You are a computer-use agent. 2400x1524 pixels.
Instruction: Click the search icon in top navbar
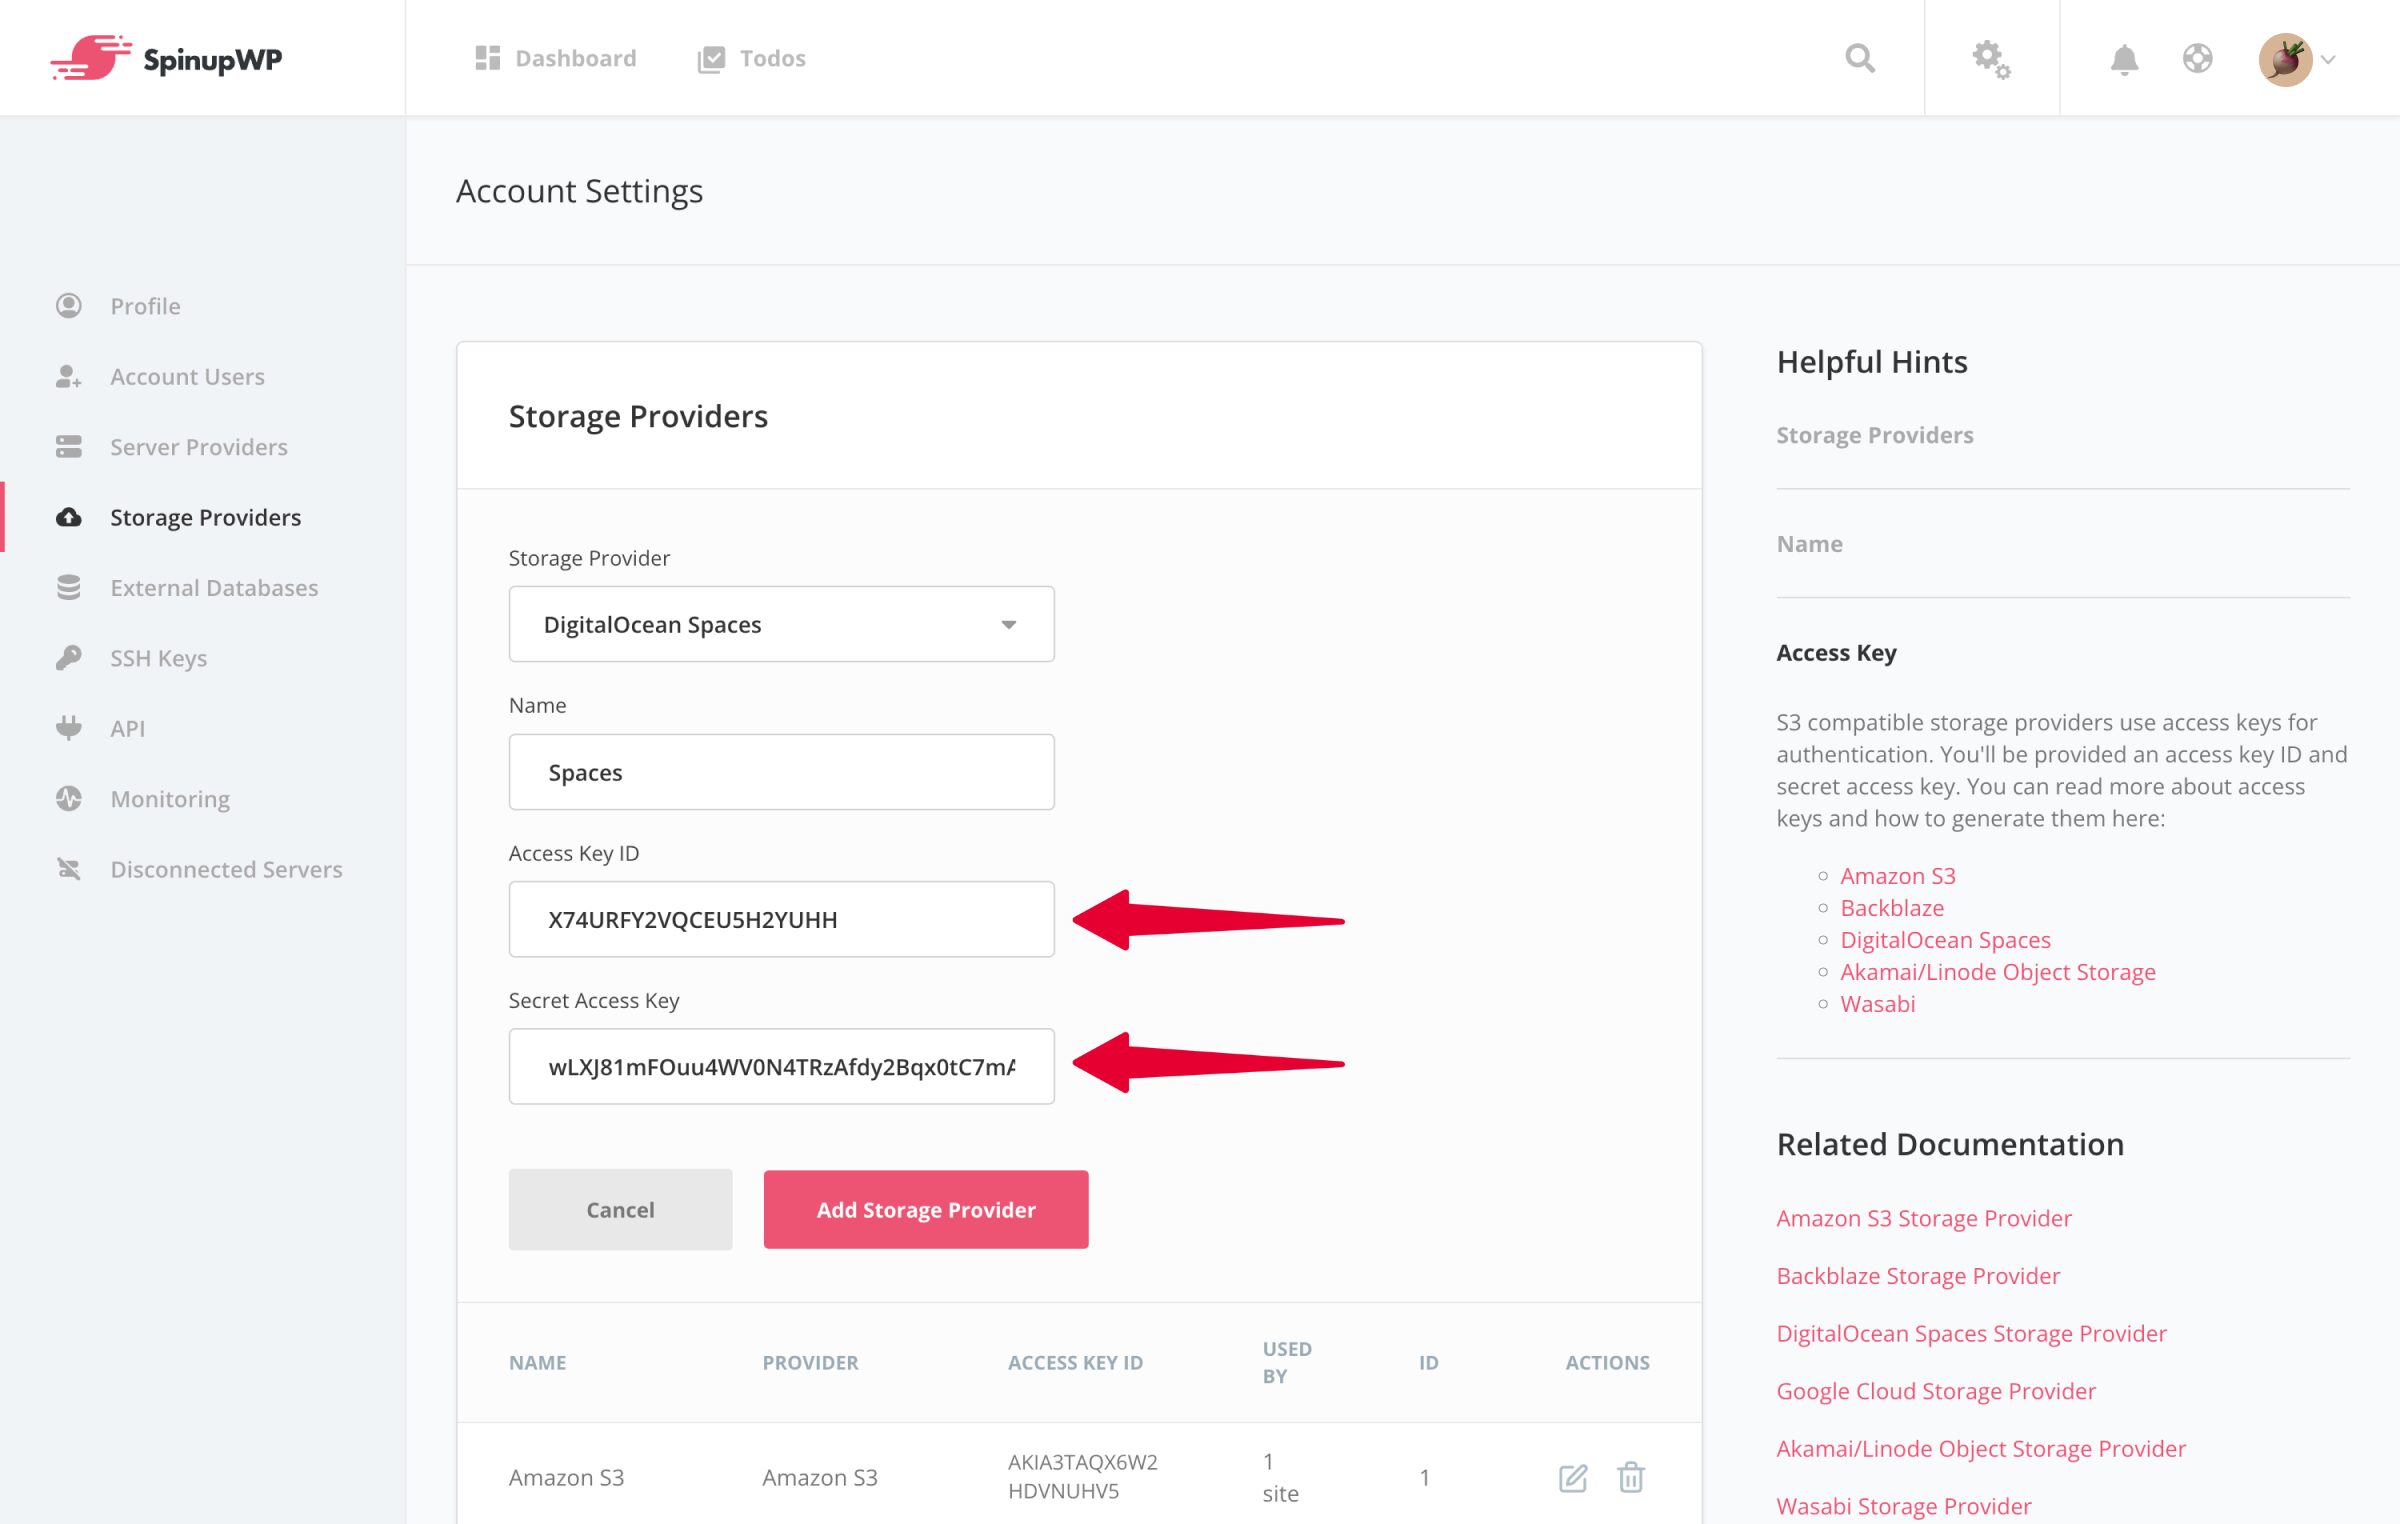tap(1861, 58)
